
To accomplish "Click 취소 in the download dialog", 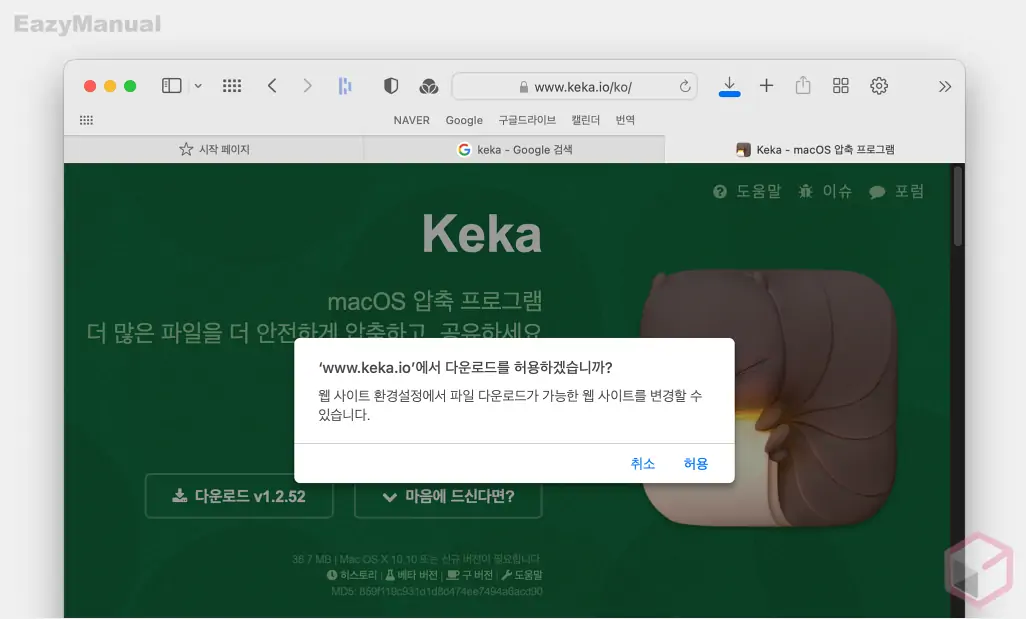I will 643,464.
